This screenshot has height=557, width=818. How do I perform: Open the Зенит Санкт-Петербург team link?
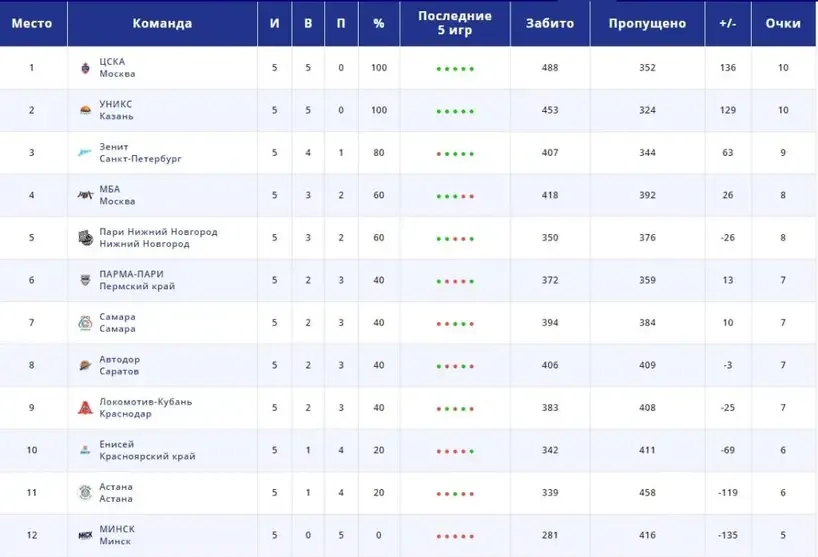click(140, 152)
